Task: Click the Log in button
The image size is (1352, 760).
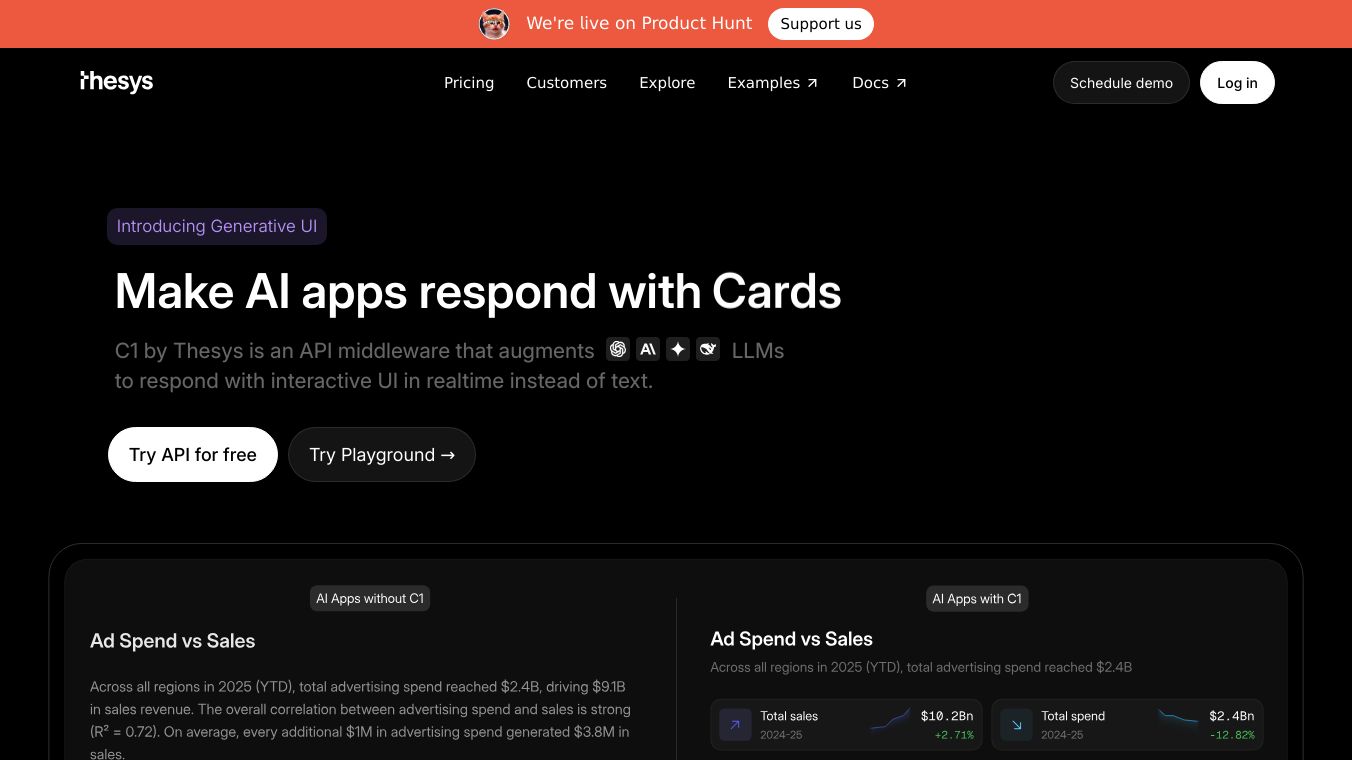Action: point(1237,83)
